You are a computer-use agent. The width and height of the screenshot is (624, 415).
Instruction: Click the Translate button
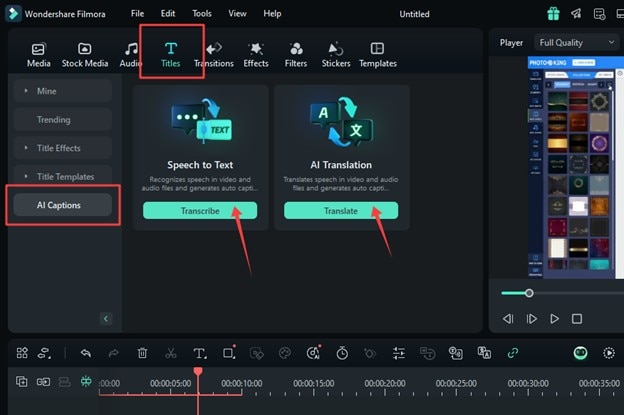(341, 210)
